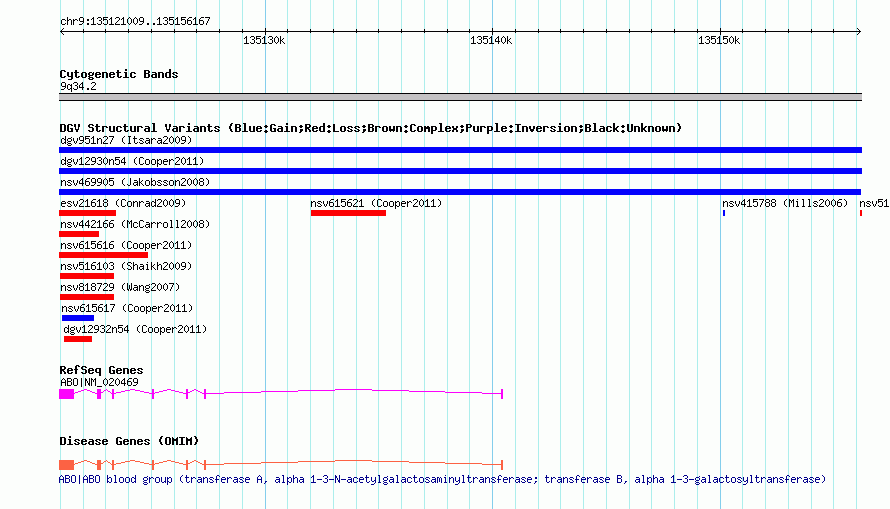This screenshot has height=509, width=890.
Task: Click the small blue marker under nsv415788
Action: 724,213
